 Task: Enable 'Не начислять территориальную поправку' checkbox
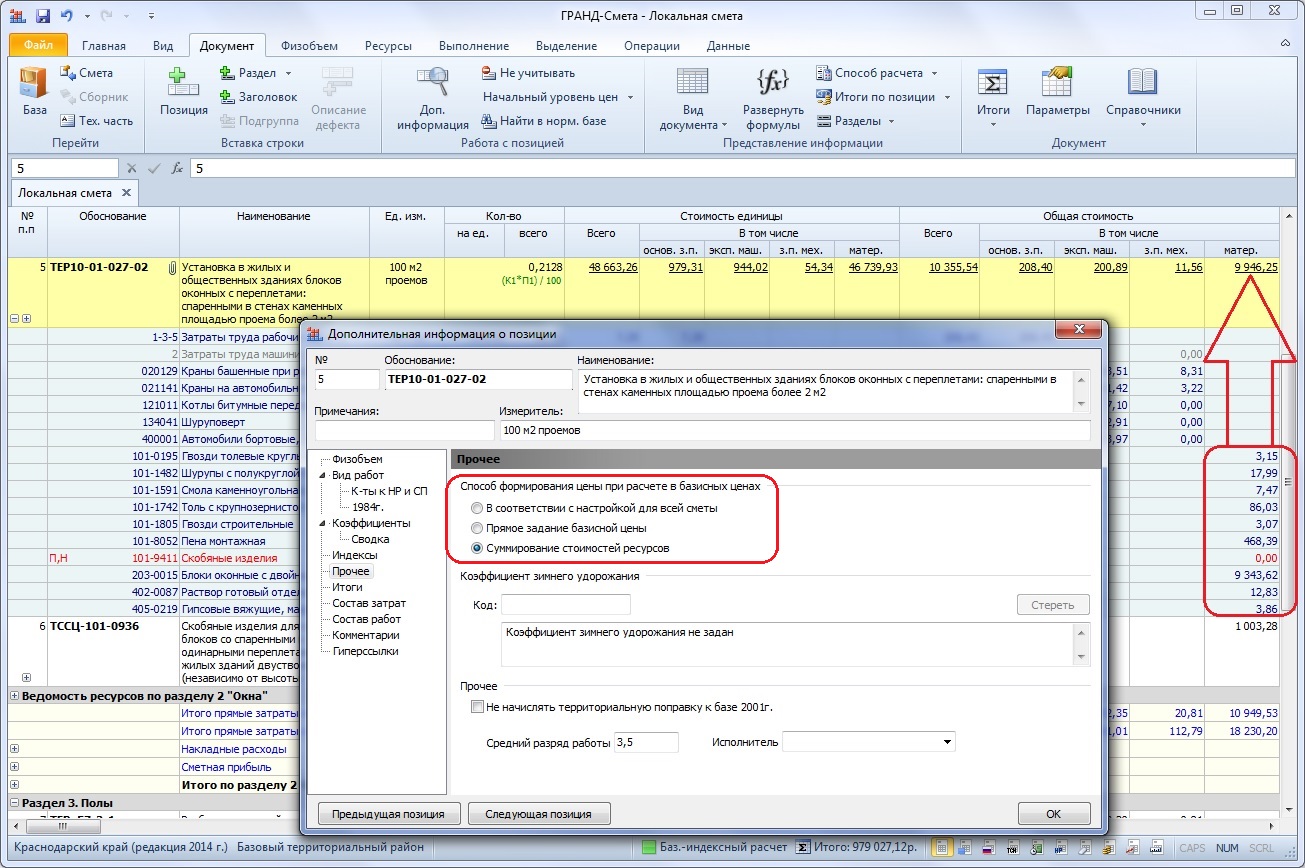pyautogui.click(x=477, y=707)
